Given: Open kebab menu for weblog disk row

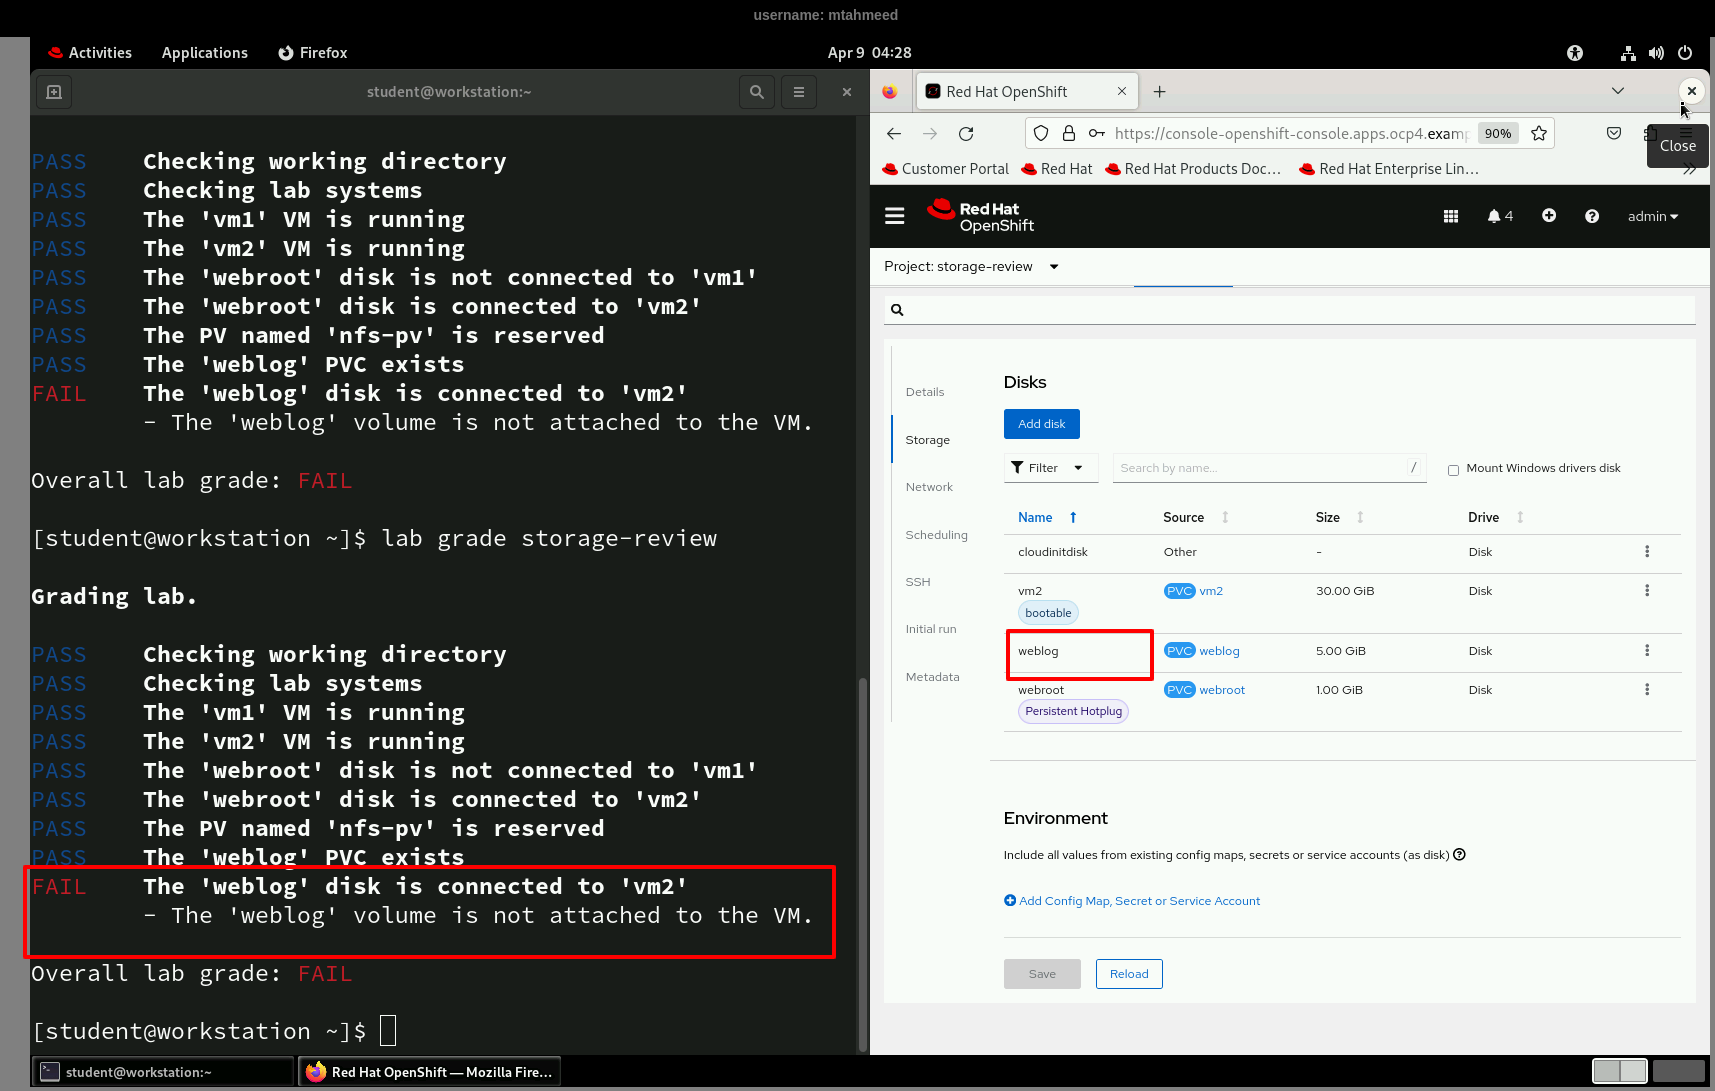Looking at the screenshot, I should point(1647,651).
